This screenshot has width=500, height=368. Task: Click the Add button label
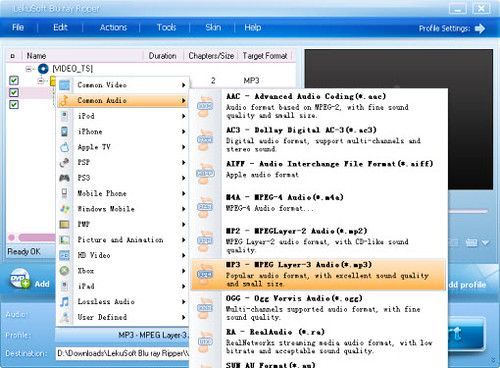tap(42, 284)
